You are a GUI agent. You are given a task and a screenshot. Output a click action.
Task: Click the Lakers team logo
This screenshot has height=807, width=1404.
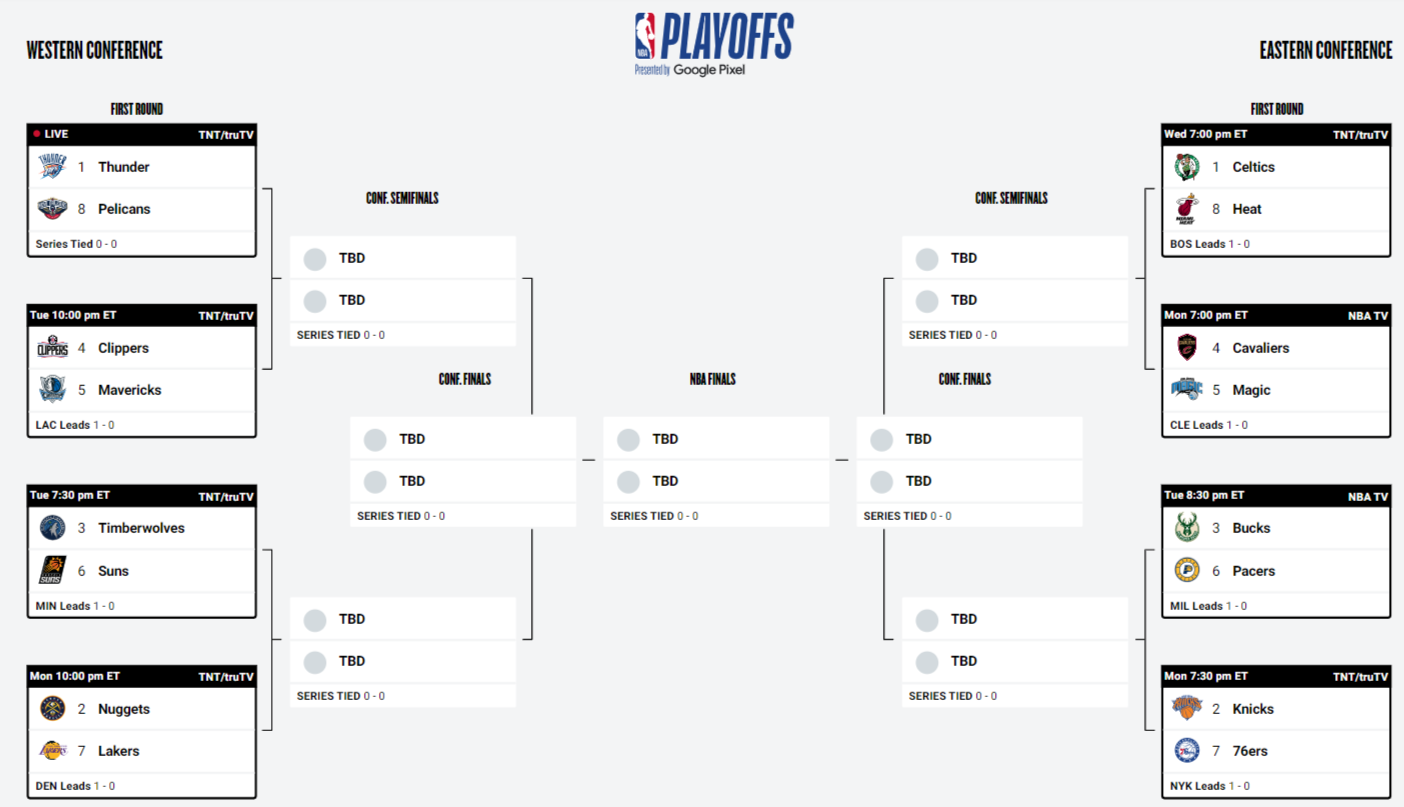52,751
